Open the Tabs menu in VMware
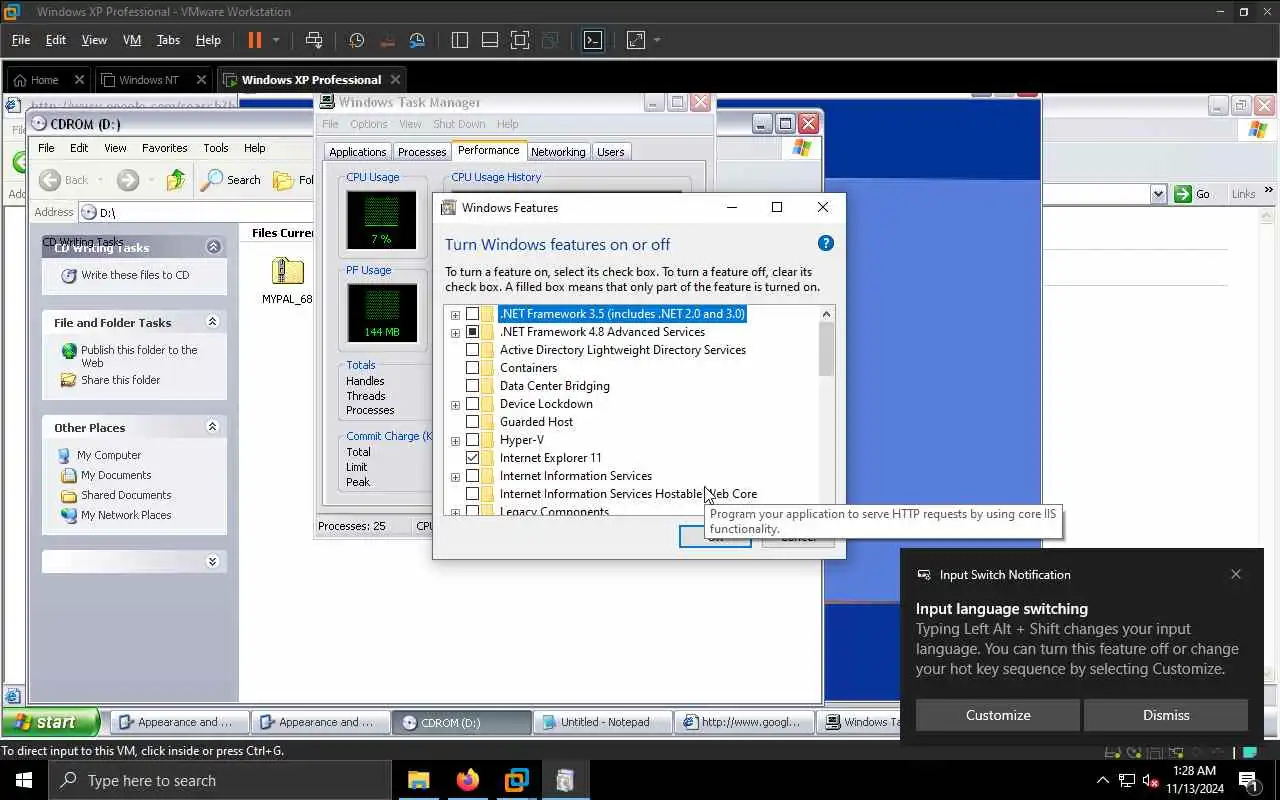The image size is (1280, 800). point(168,40)
